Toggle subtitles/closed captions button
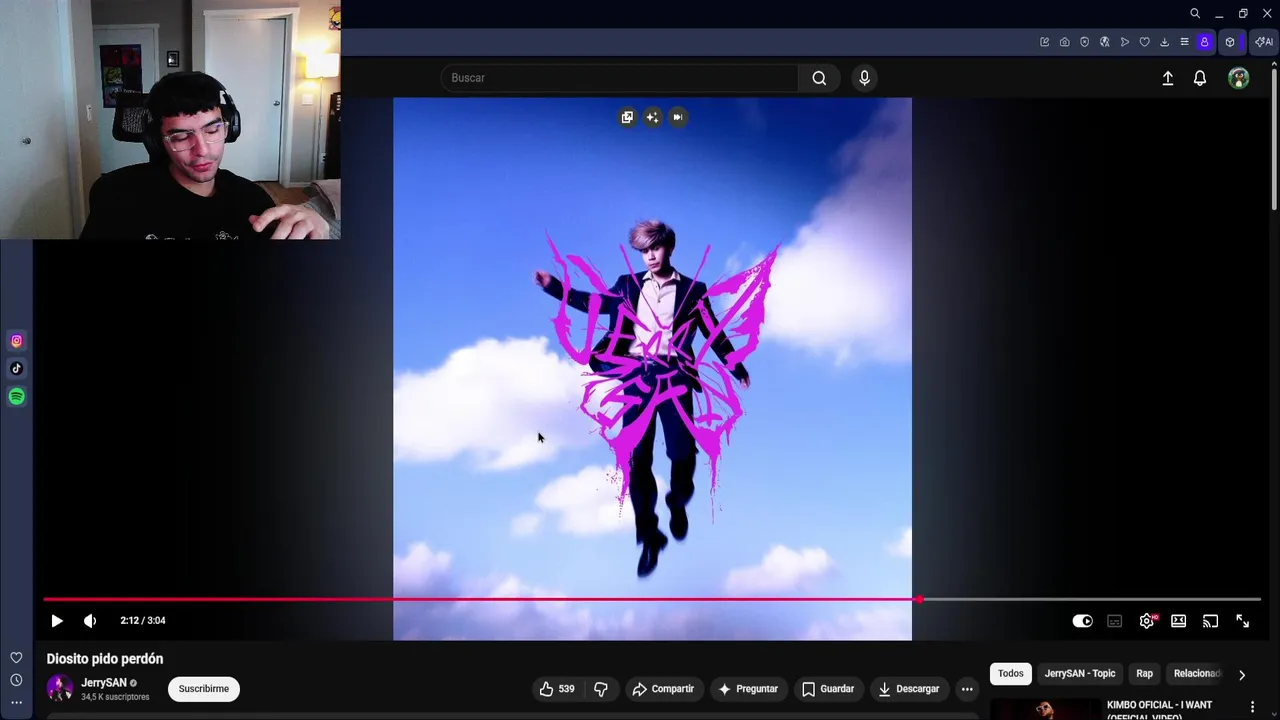 click(1114, 621)
